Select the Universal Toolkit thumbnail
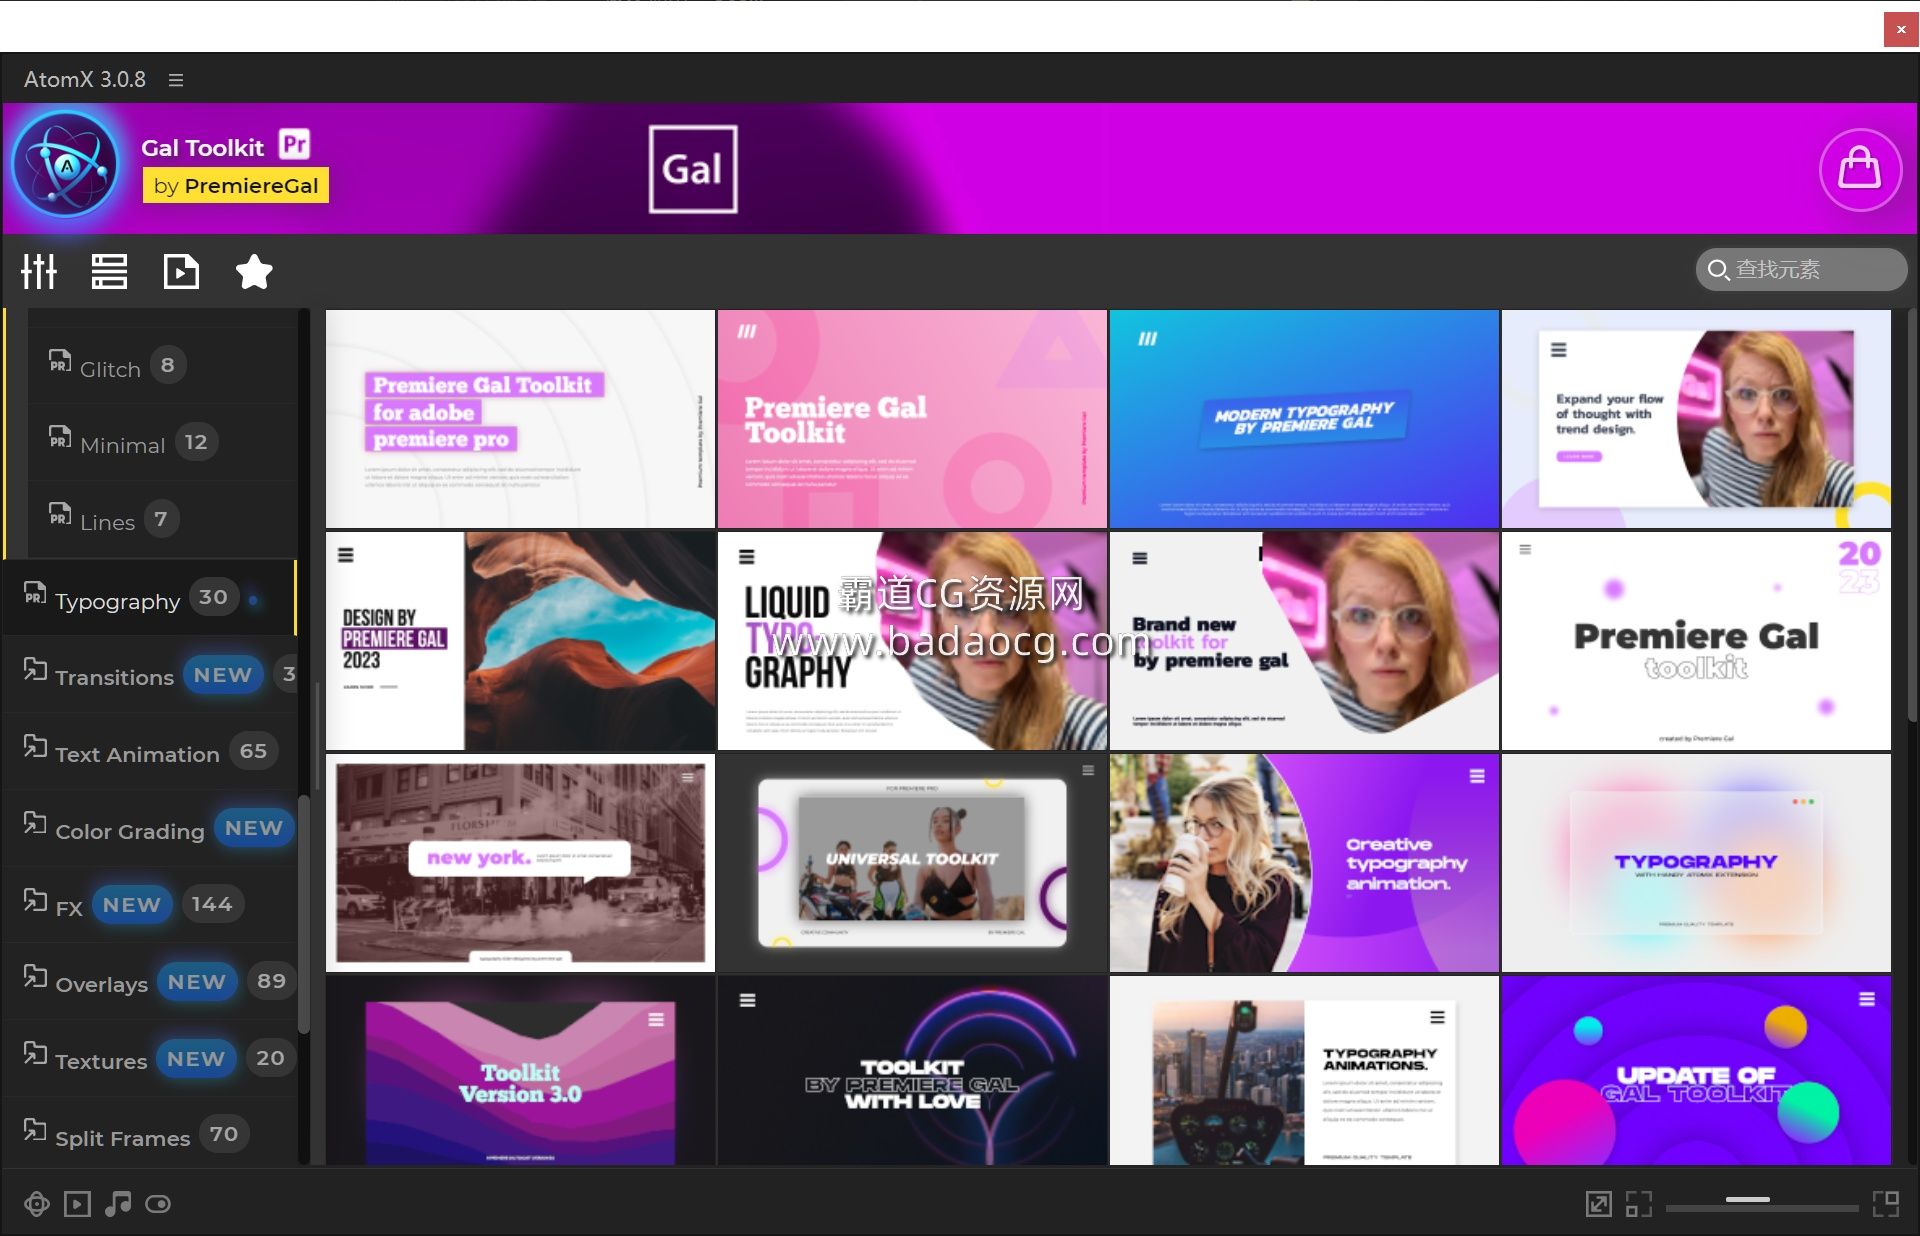 click(912, 863)
